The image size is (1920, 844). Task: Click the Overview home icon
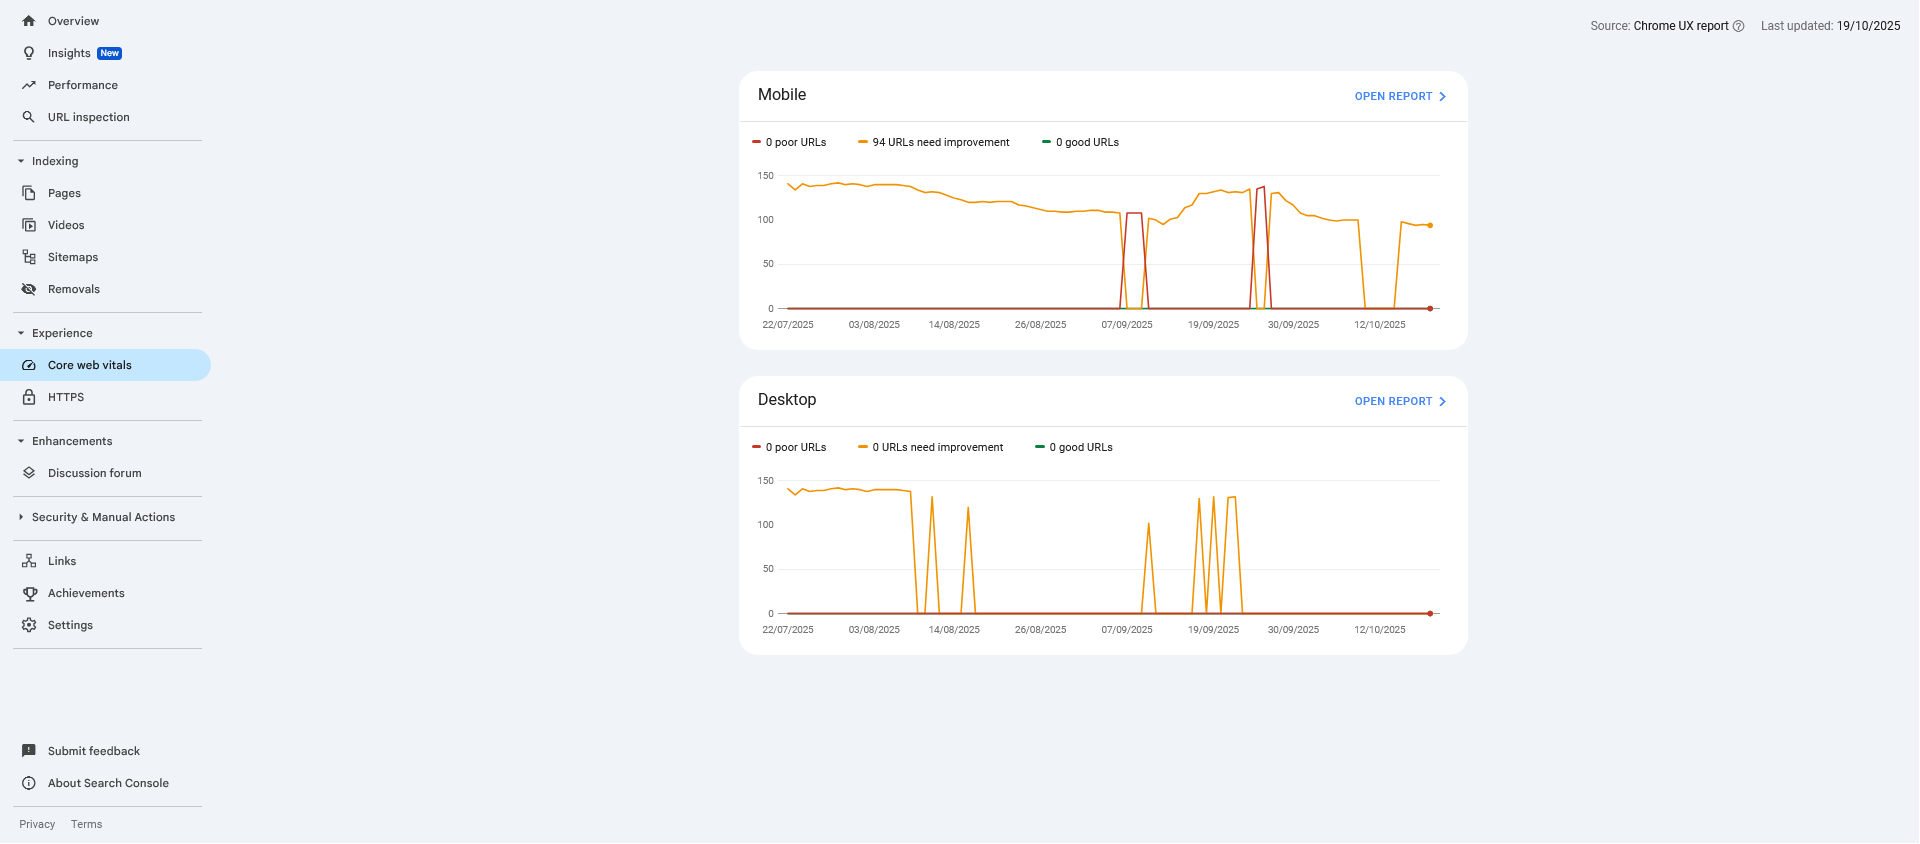[x=29, y=21]
